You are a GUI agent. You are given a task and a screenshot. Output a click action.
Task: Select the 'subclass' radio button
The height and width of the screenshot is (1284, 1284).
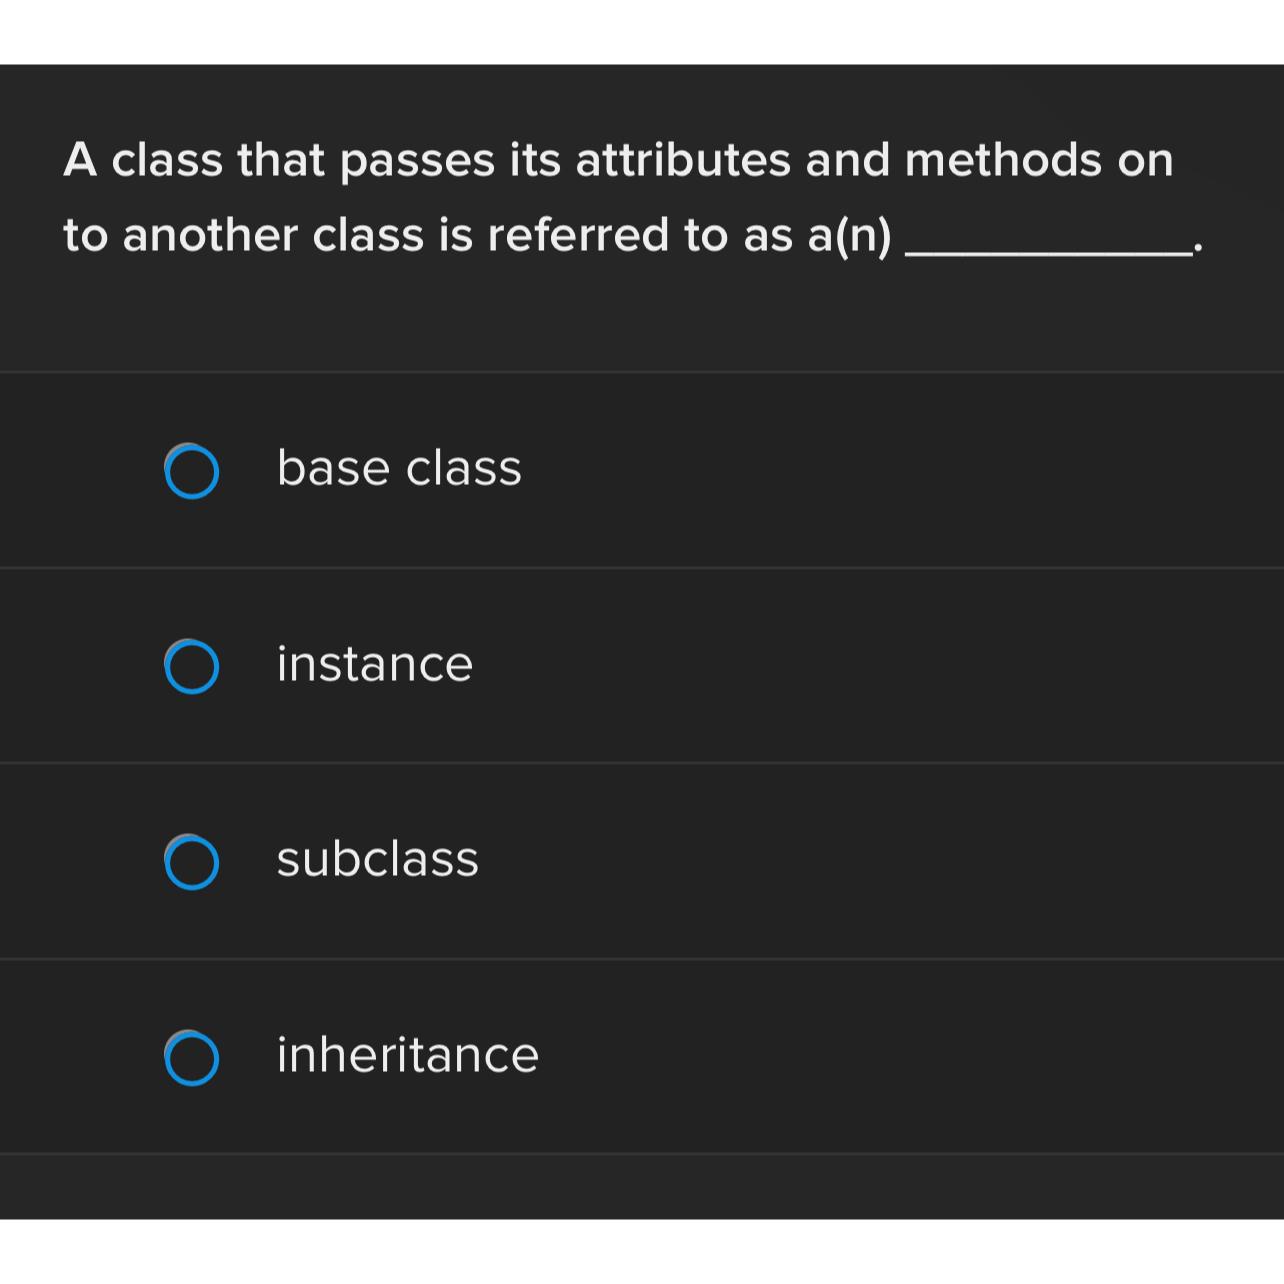click(x=192, y=860)
